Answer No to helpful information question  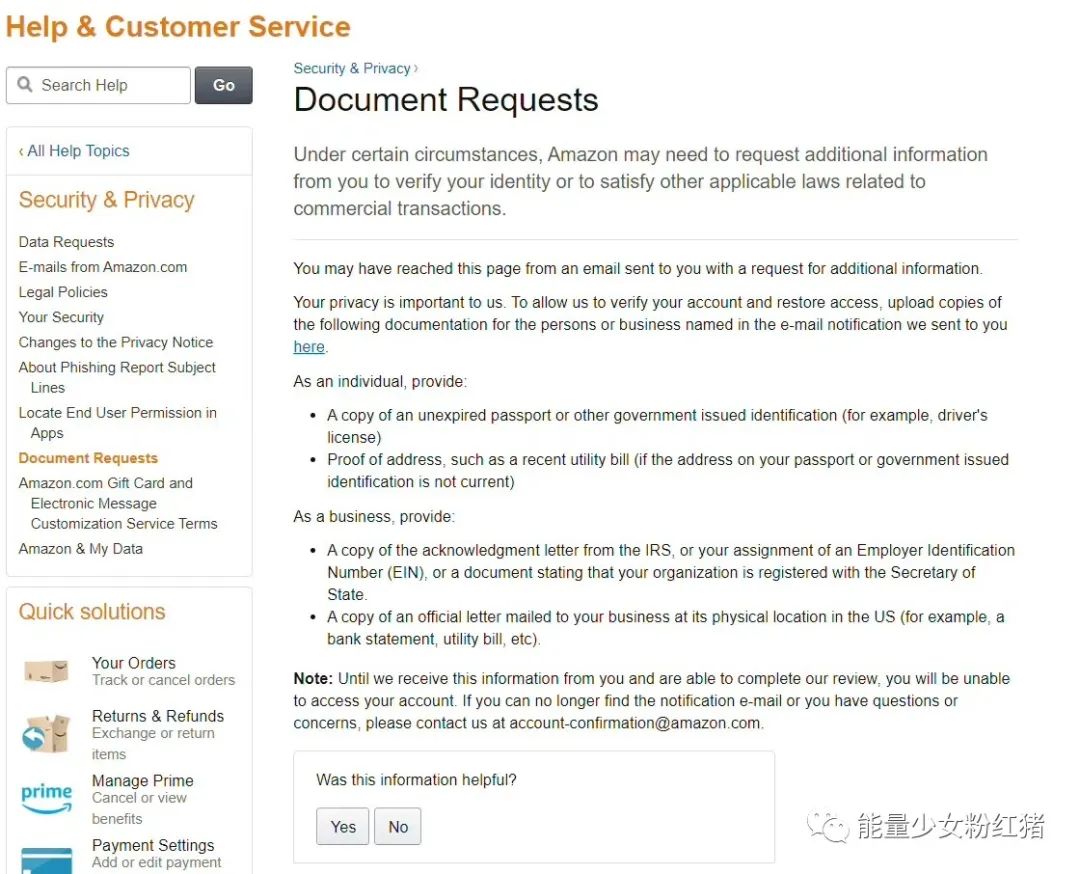click(x=398, y=826)
